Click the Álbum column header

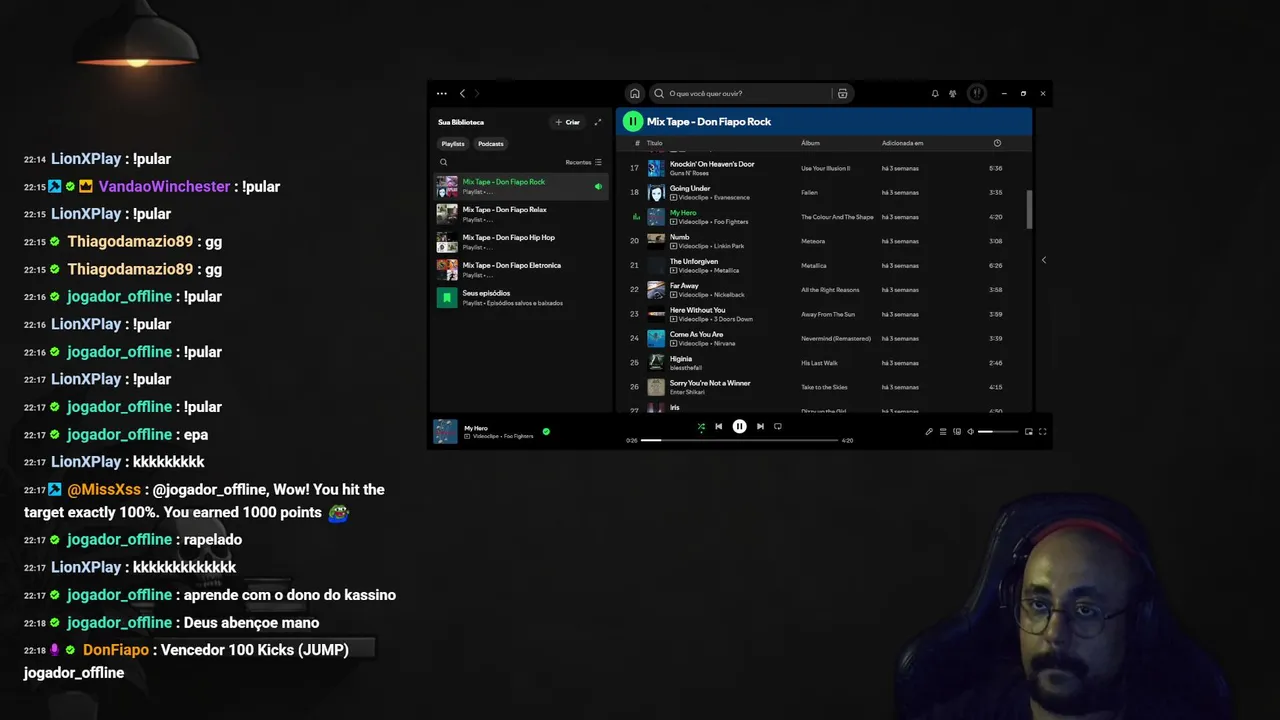(810, 143)
